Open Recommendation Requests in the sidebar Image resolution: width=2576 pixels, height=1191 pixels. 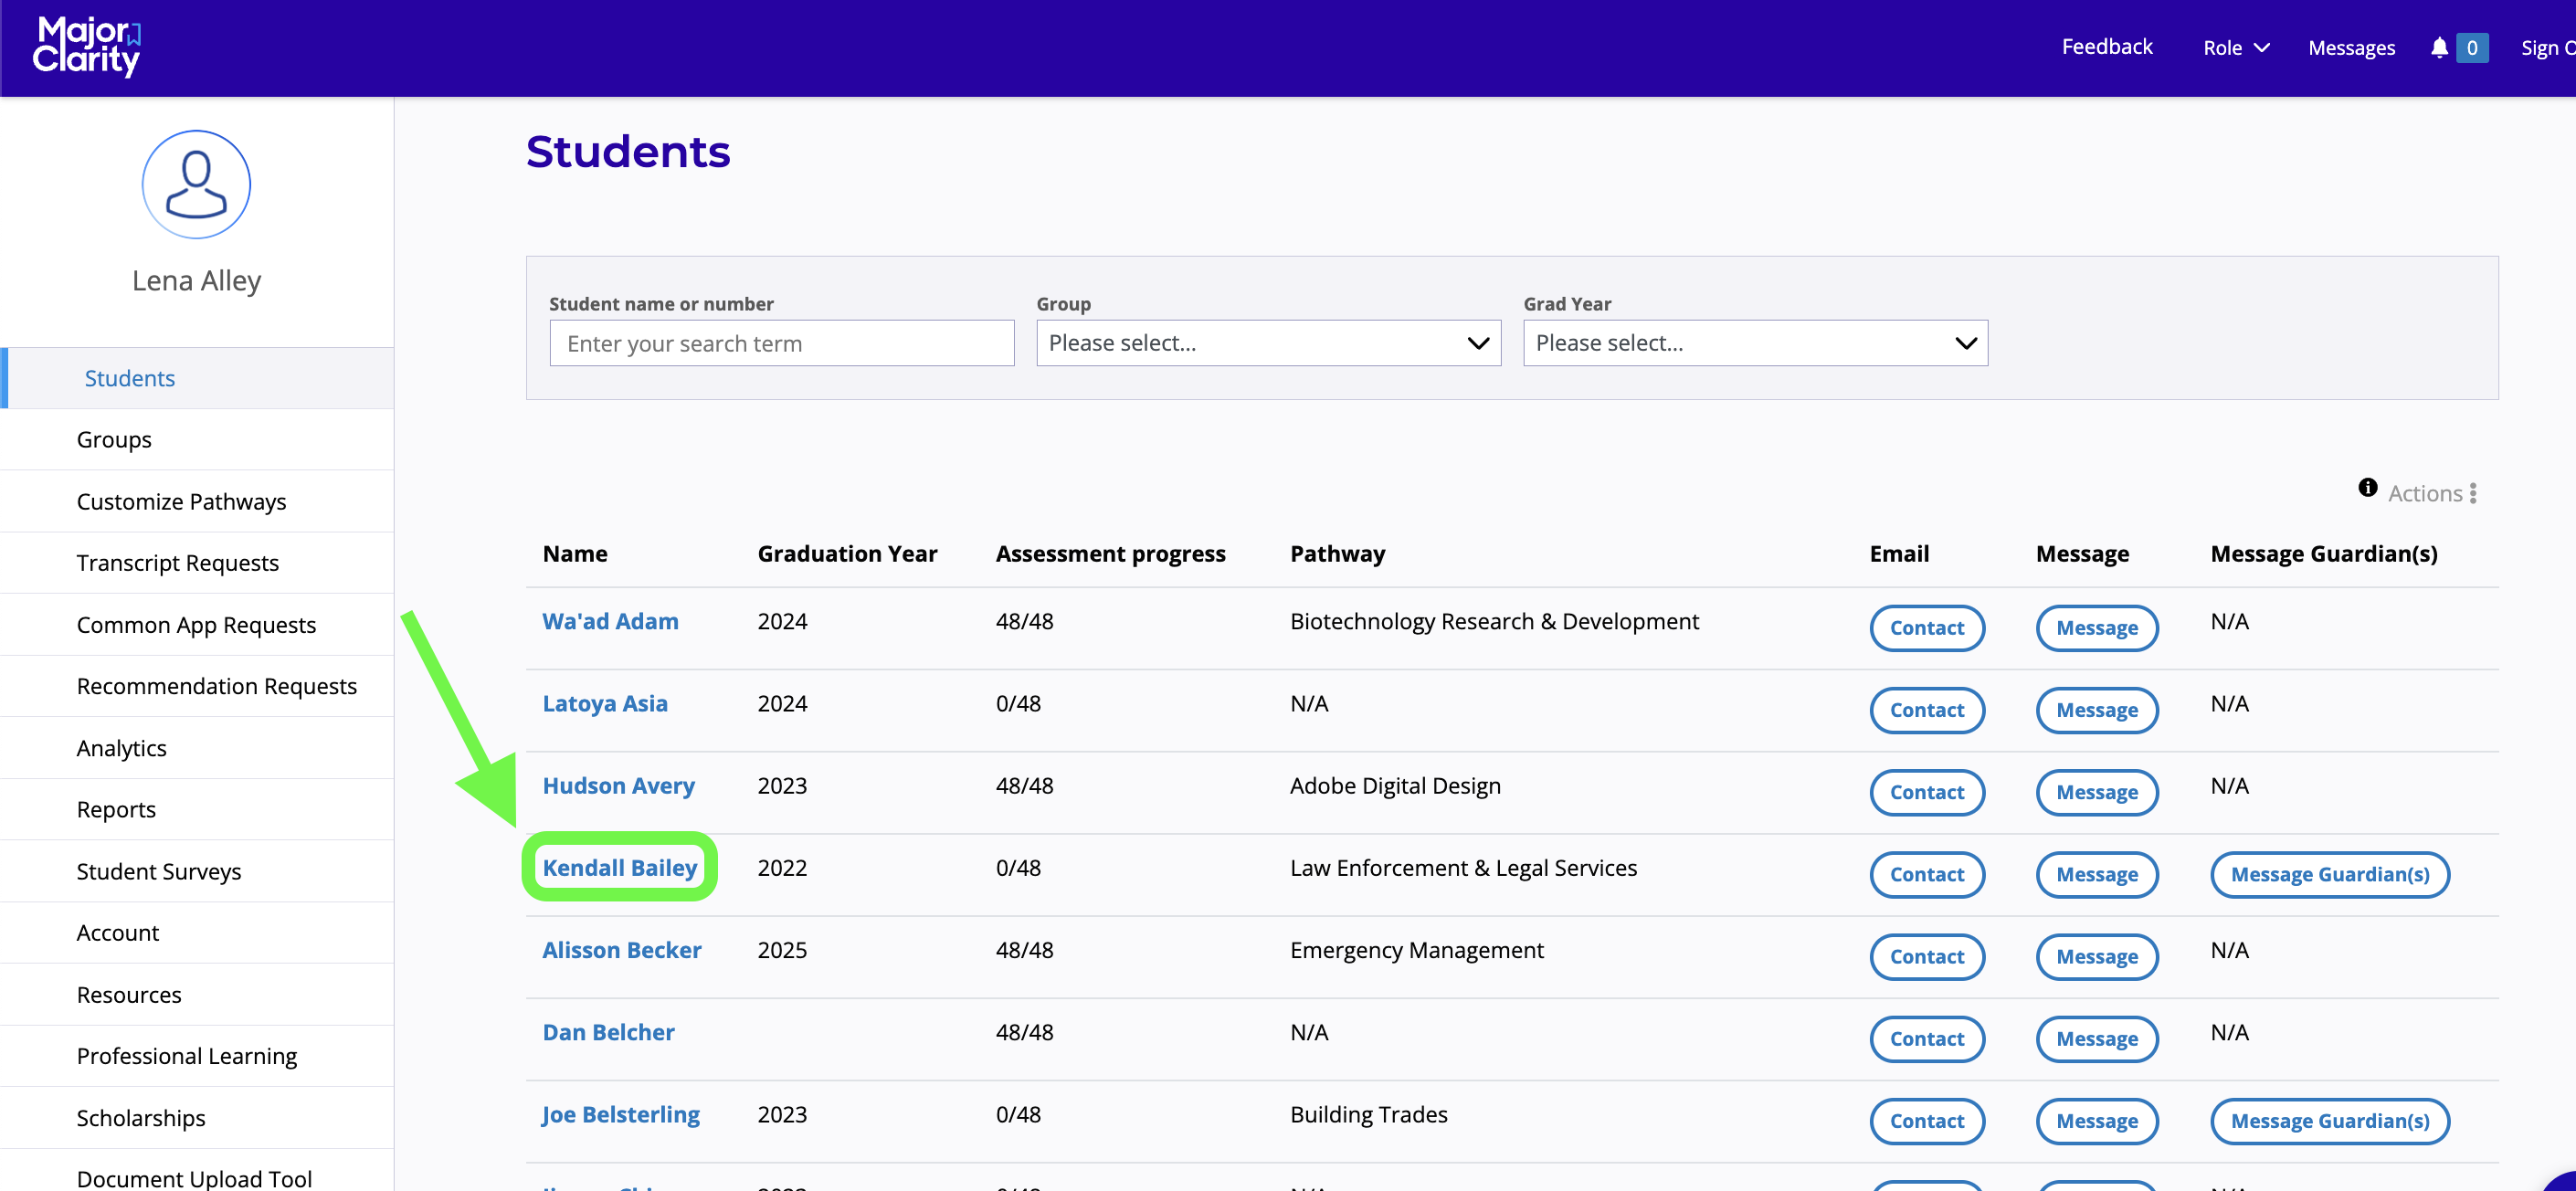point(197,686)
